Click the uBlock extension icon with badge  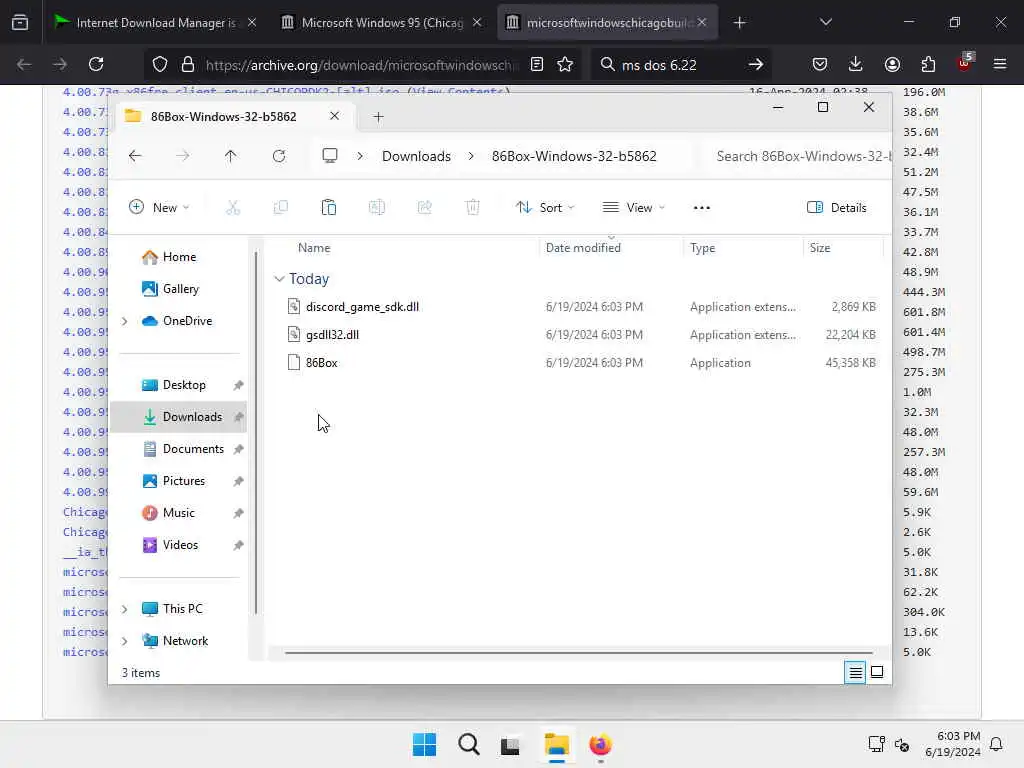[x=965, y=63]
